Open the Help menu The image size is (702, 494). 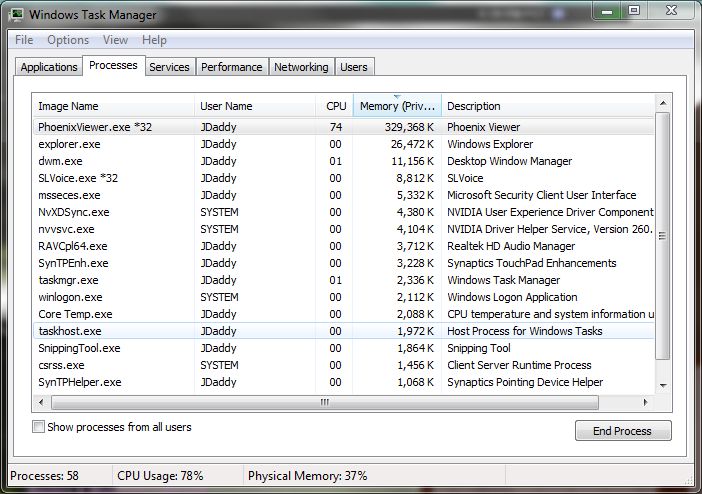point(154,40)
